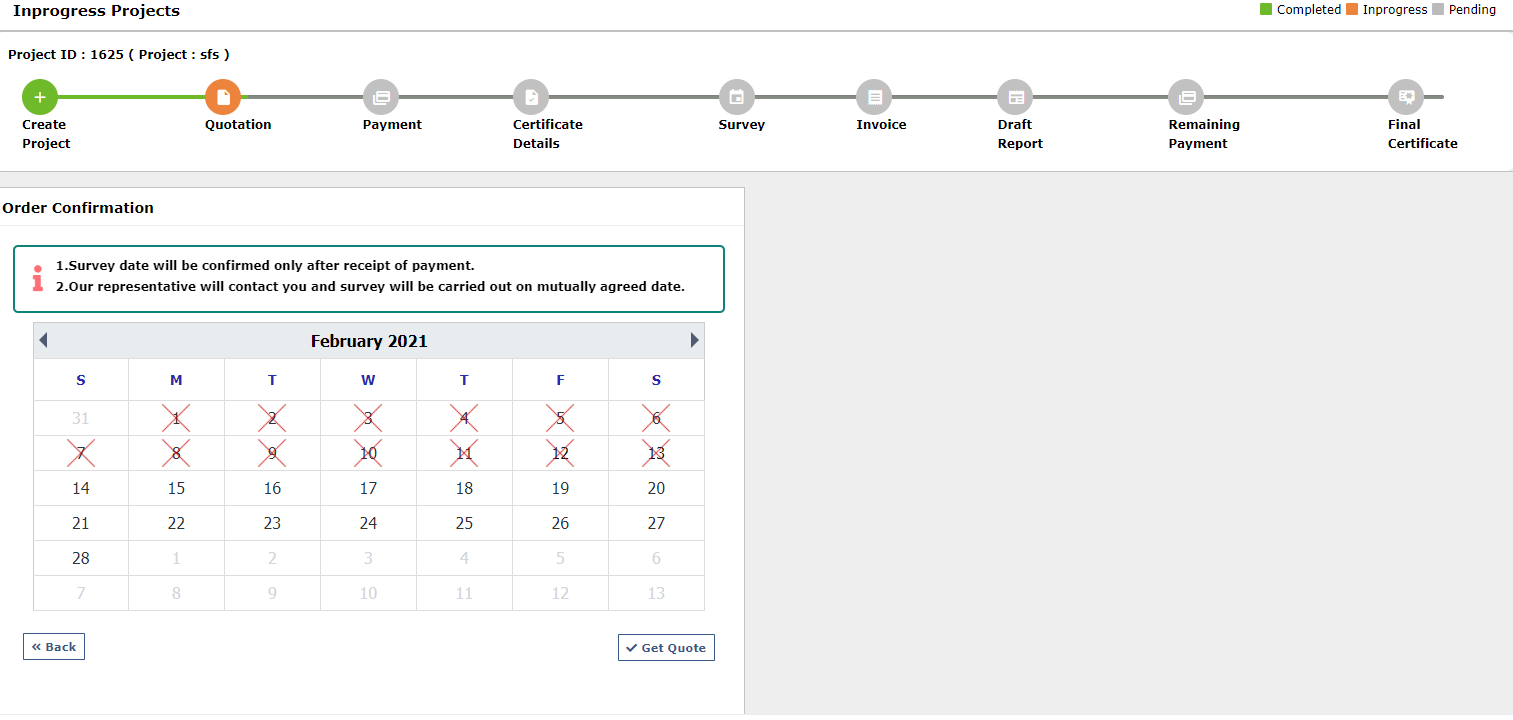This screenshot has width=1513, height=720.
Task: Select February 23 on the calendar
Action: pos(272,523)
